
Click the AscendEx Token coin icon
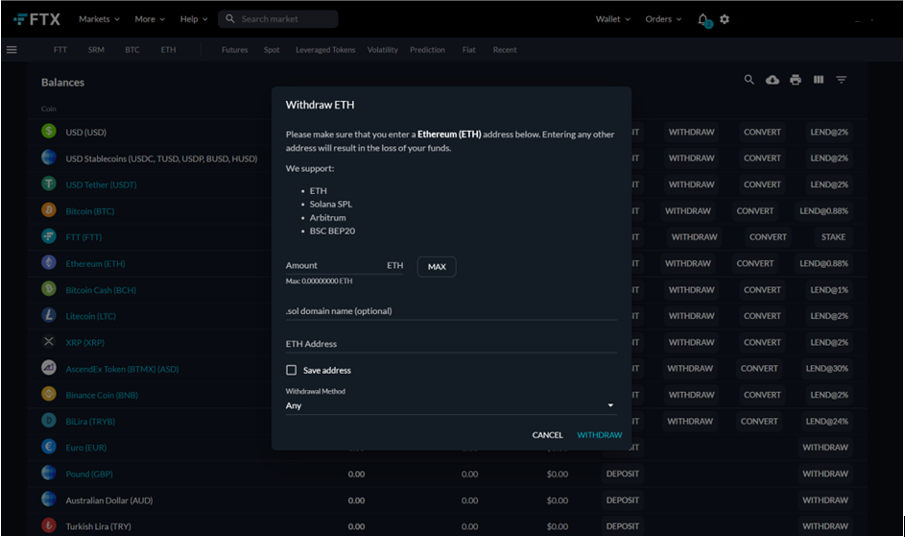49,367
